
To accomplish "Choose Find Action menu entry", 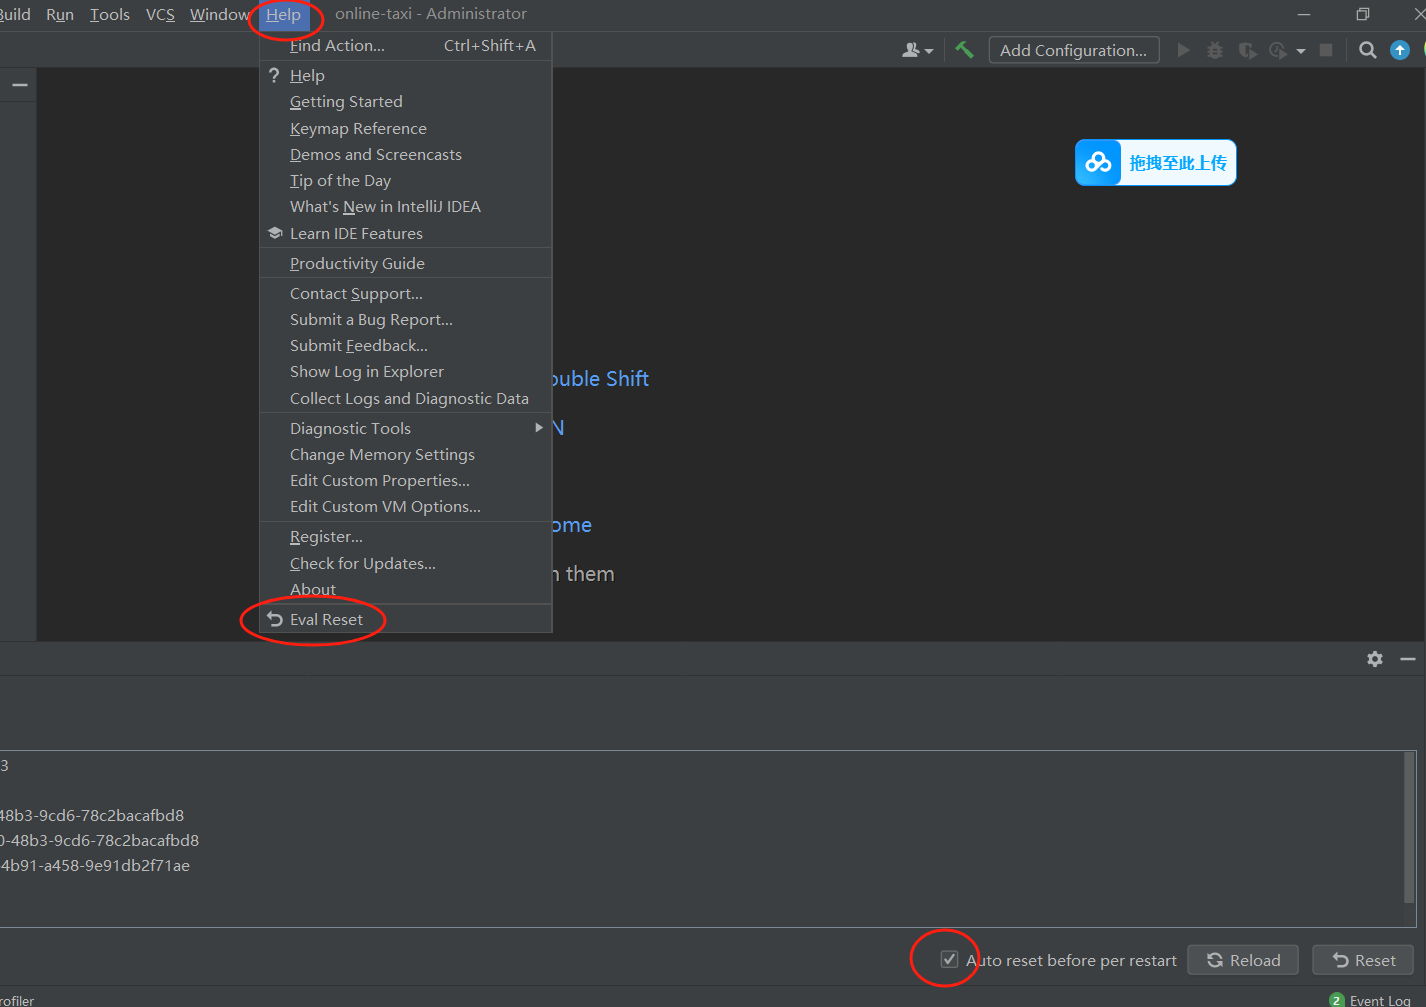I will pyautogui.click(x=406, y=45).
